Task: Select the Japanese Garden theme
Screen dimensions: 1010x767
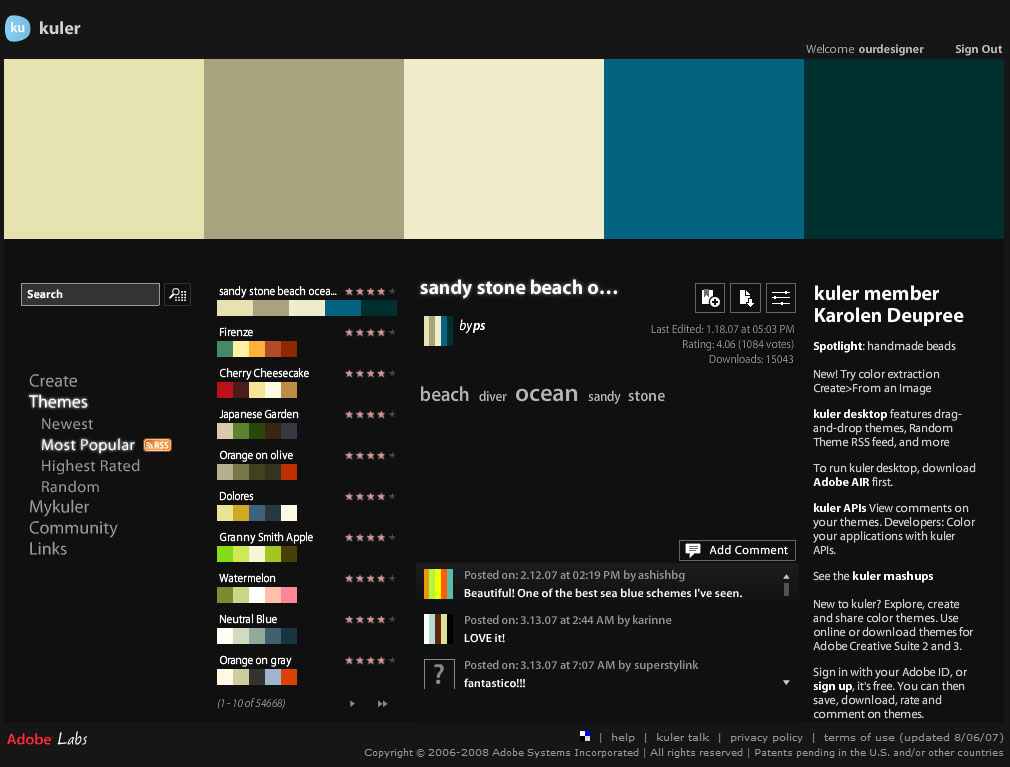Action: 257,431
